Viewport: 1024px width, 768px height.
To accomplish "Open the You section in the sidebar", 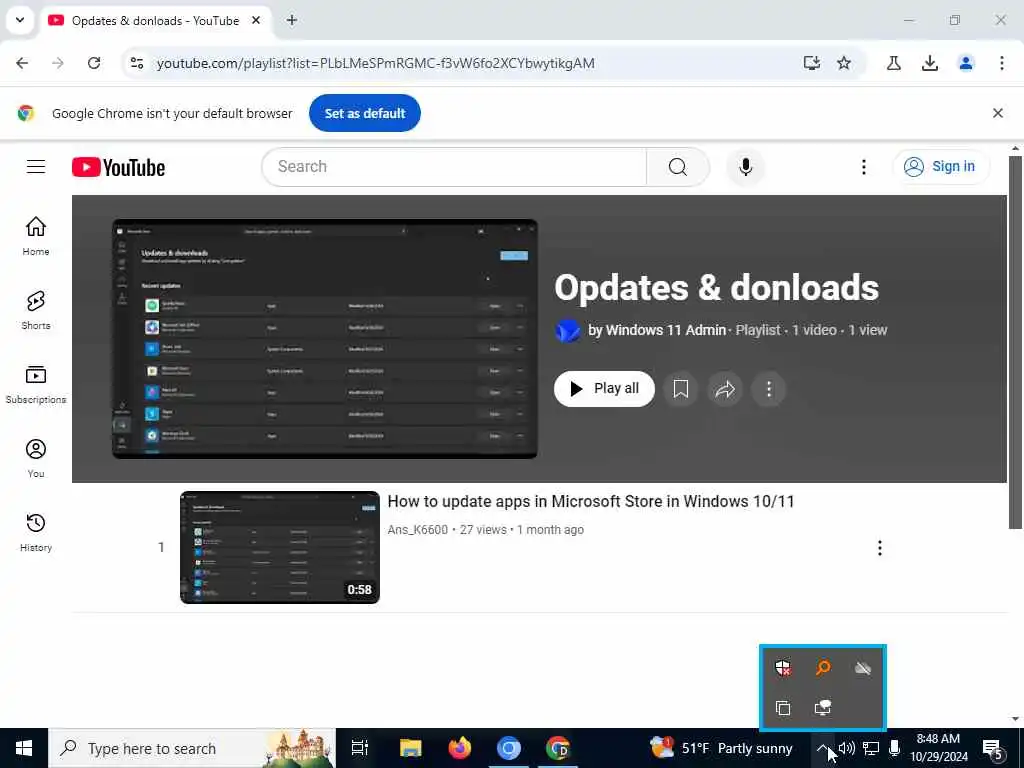I will pos(36,458).
